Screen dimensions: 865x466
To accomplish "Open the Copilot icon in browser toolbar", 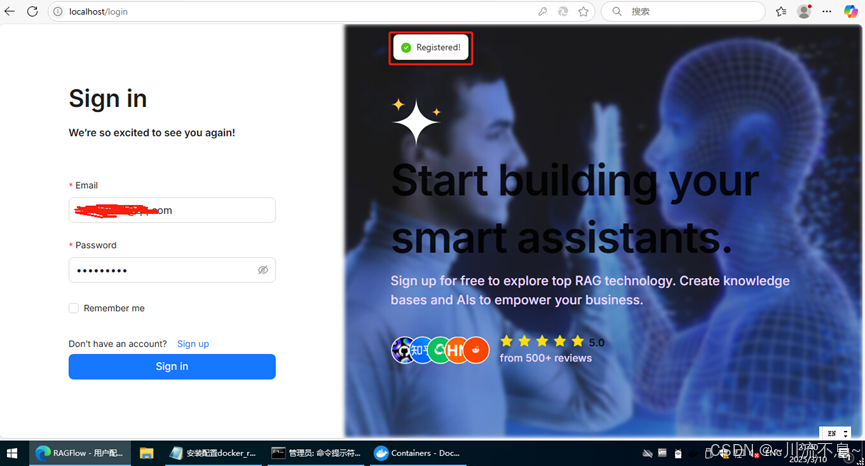I will 851,11.
